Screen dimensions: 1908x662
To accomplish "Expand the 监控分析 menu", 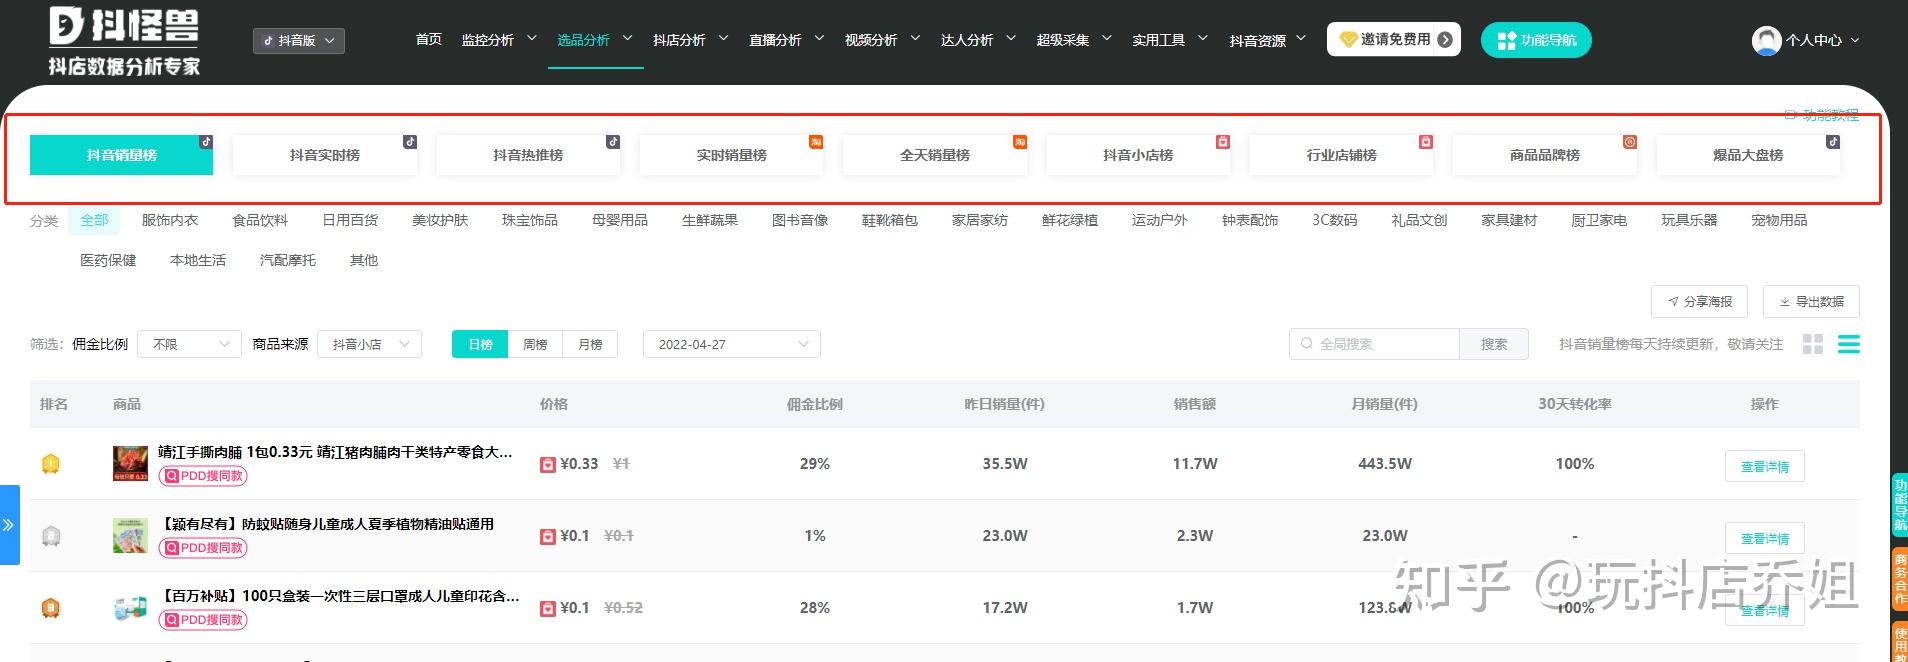I will (498, 40).
